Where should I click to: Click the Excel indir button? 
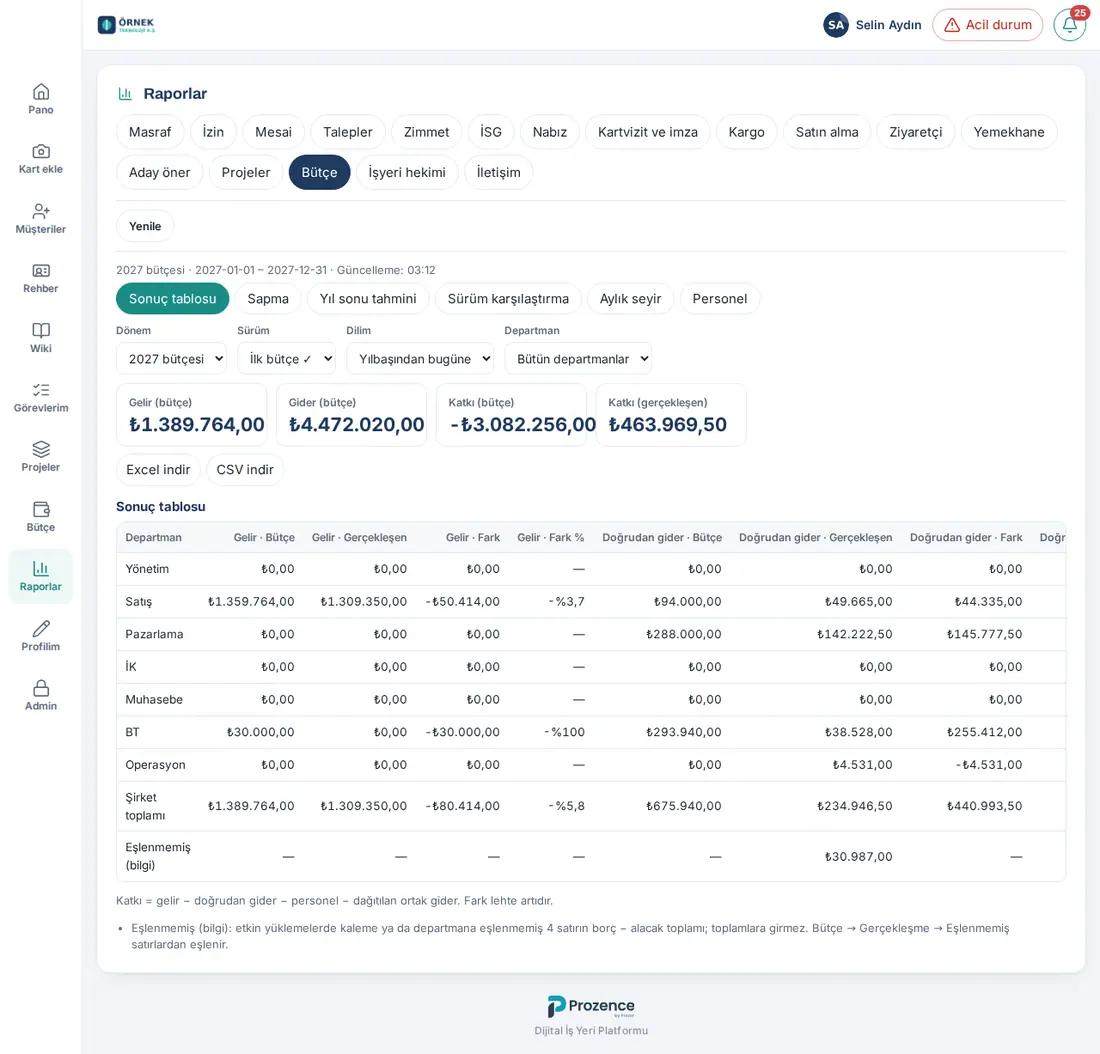tap(159, 469)
